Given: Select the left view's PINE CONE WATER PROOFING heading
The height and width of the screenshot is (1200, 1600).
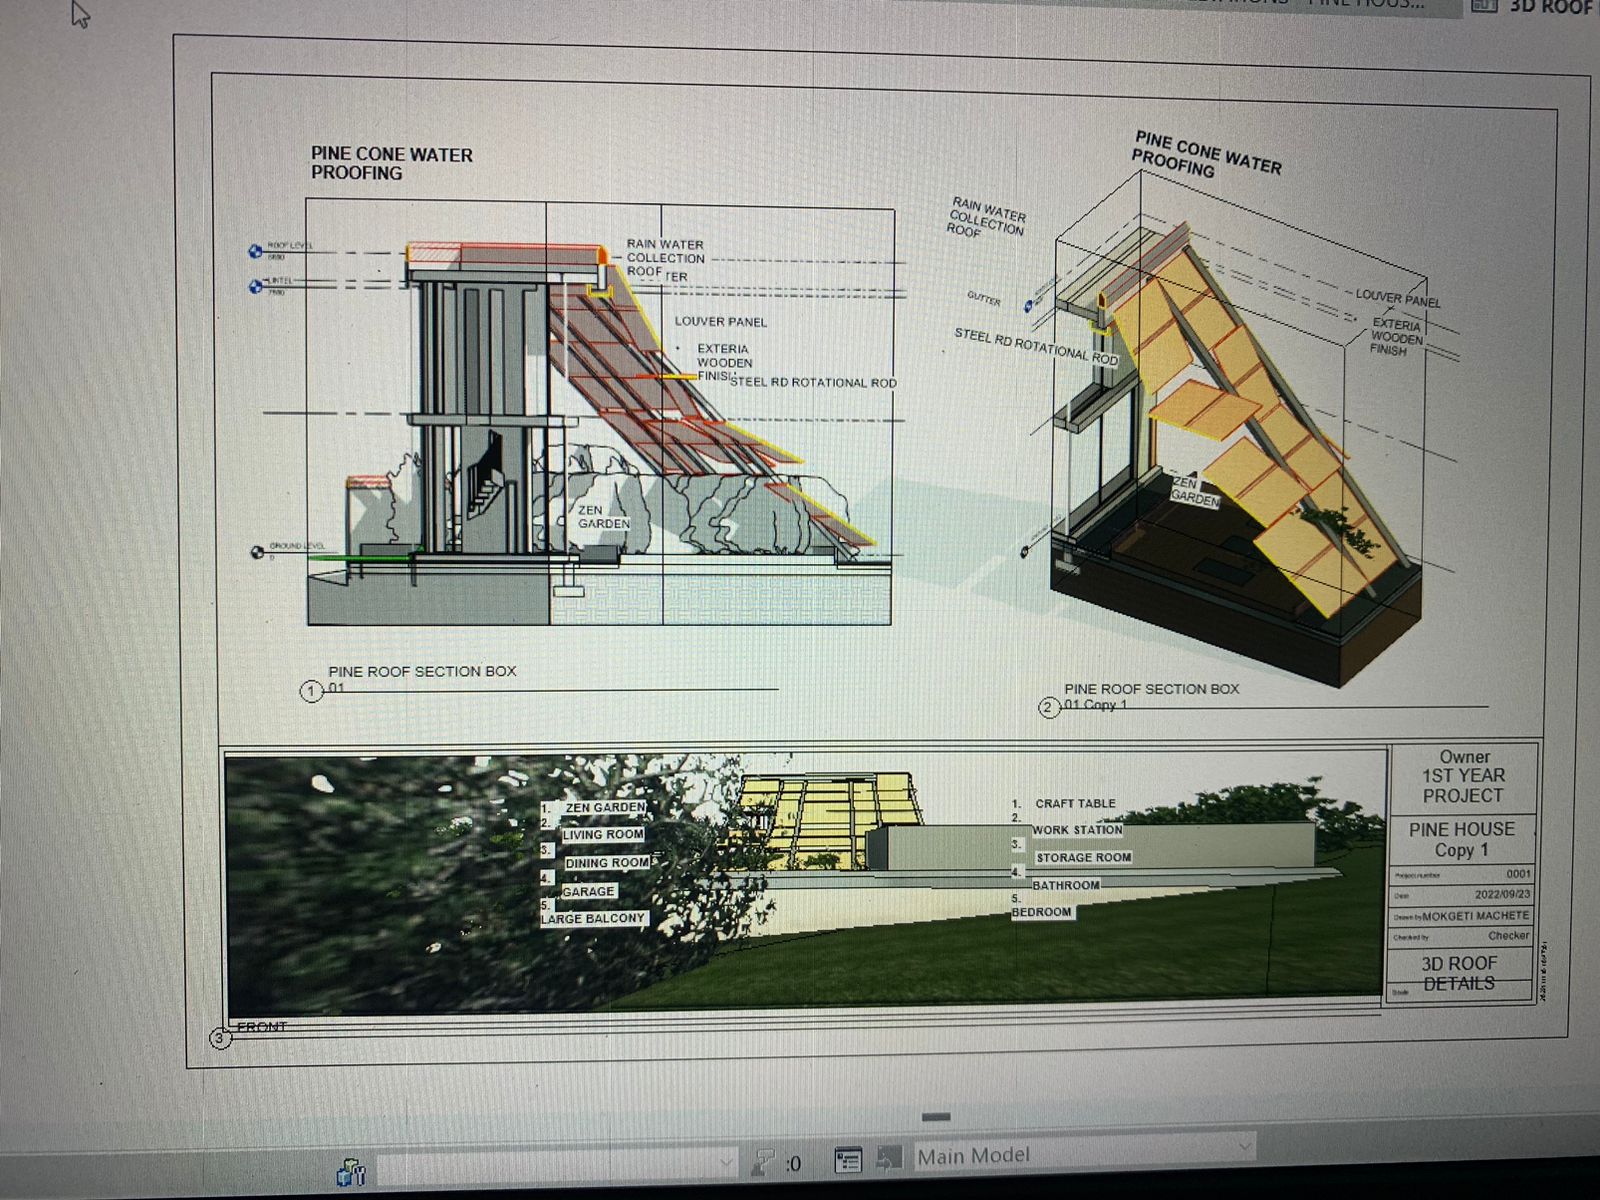Looking at the screenshot, I should click(x=391, y=163).
